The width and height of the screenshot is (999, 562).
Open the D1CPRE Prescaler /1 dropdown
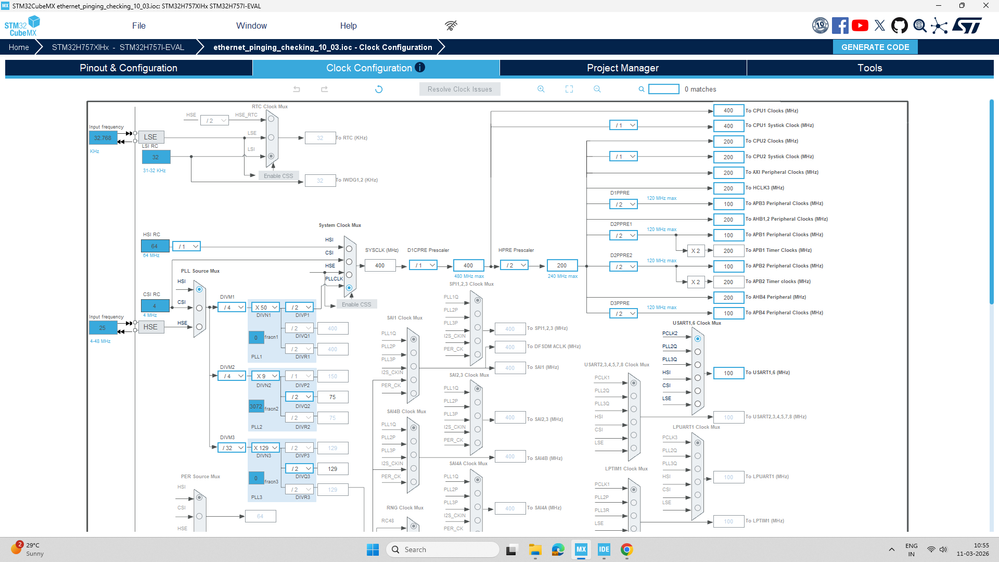[423, 265]
